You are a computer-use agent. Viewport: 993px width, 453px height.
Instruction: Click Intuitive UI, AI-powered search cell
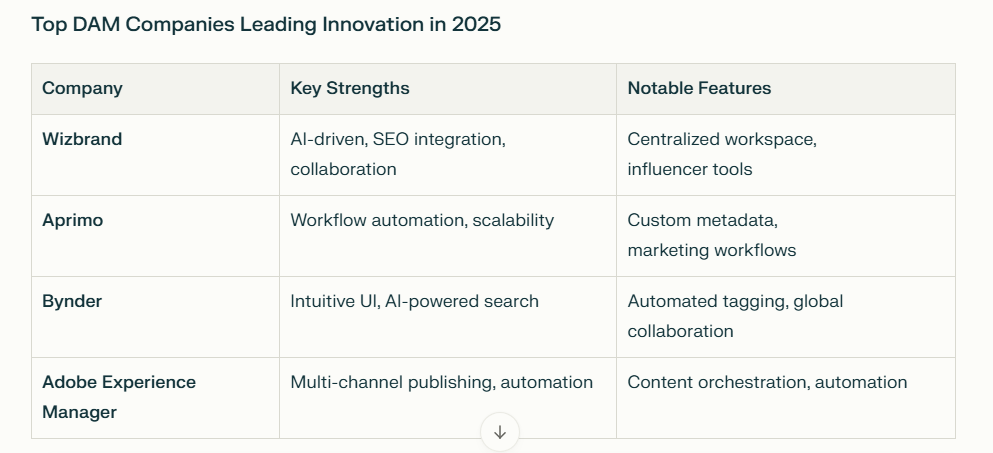[448, 317]
